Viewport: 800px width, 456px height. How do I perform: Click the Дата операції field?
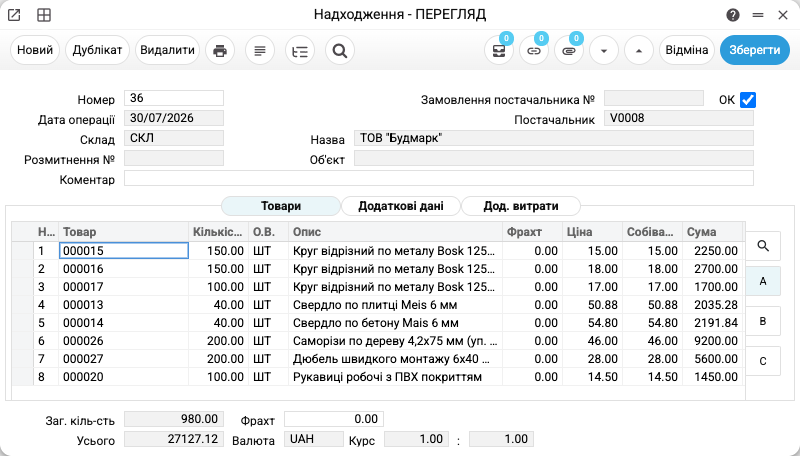click(x=174, y=118)
